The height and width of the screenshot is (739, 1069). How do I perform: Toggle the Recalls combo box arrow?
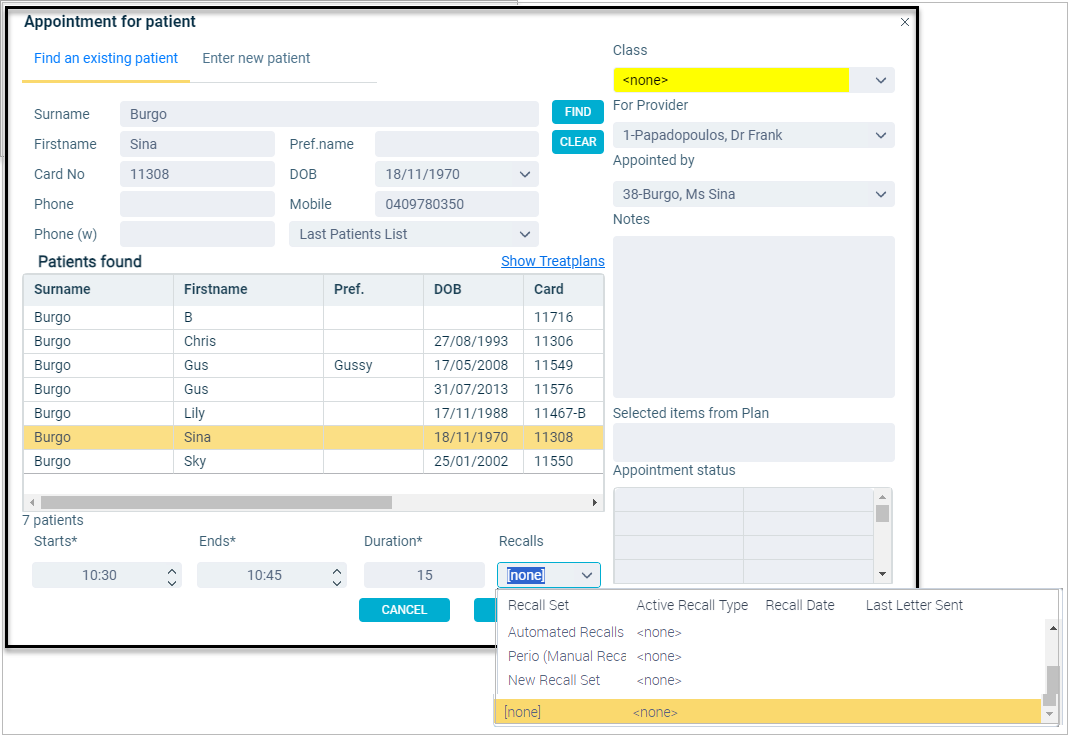(x=586, y=575)
